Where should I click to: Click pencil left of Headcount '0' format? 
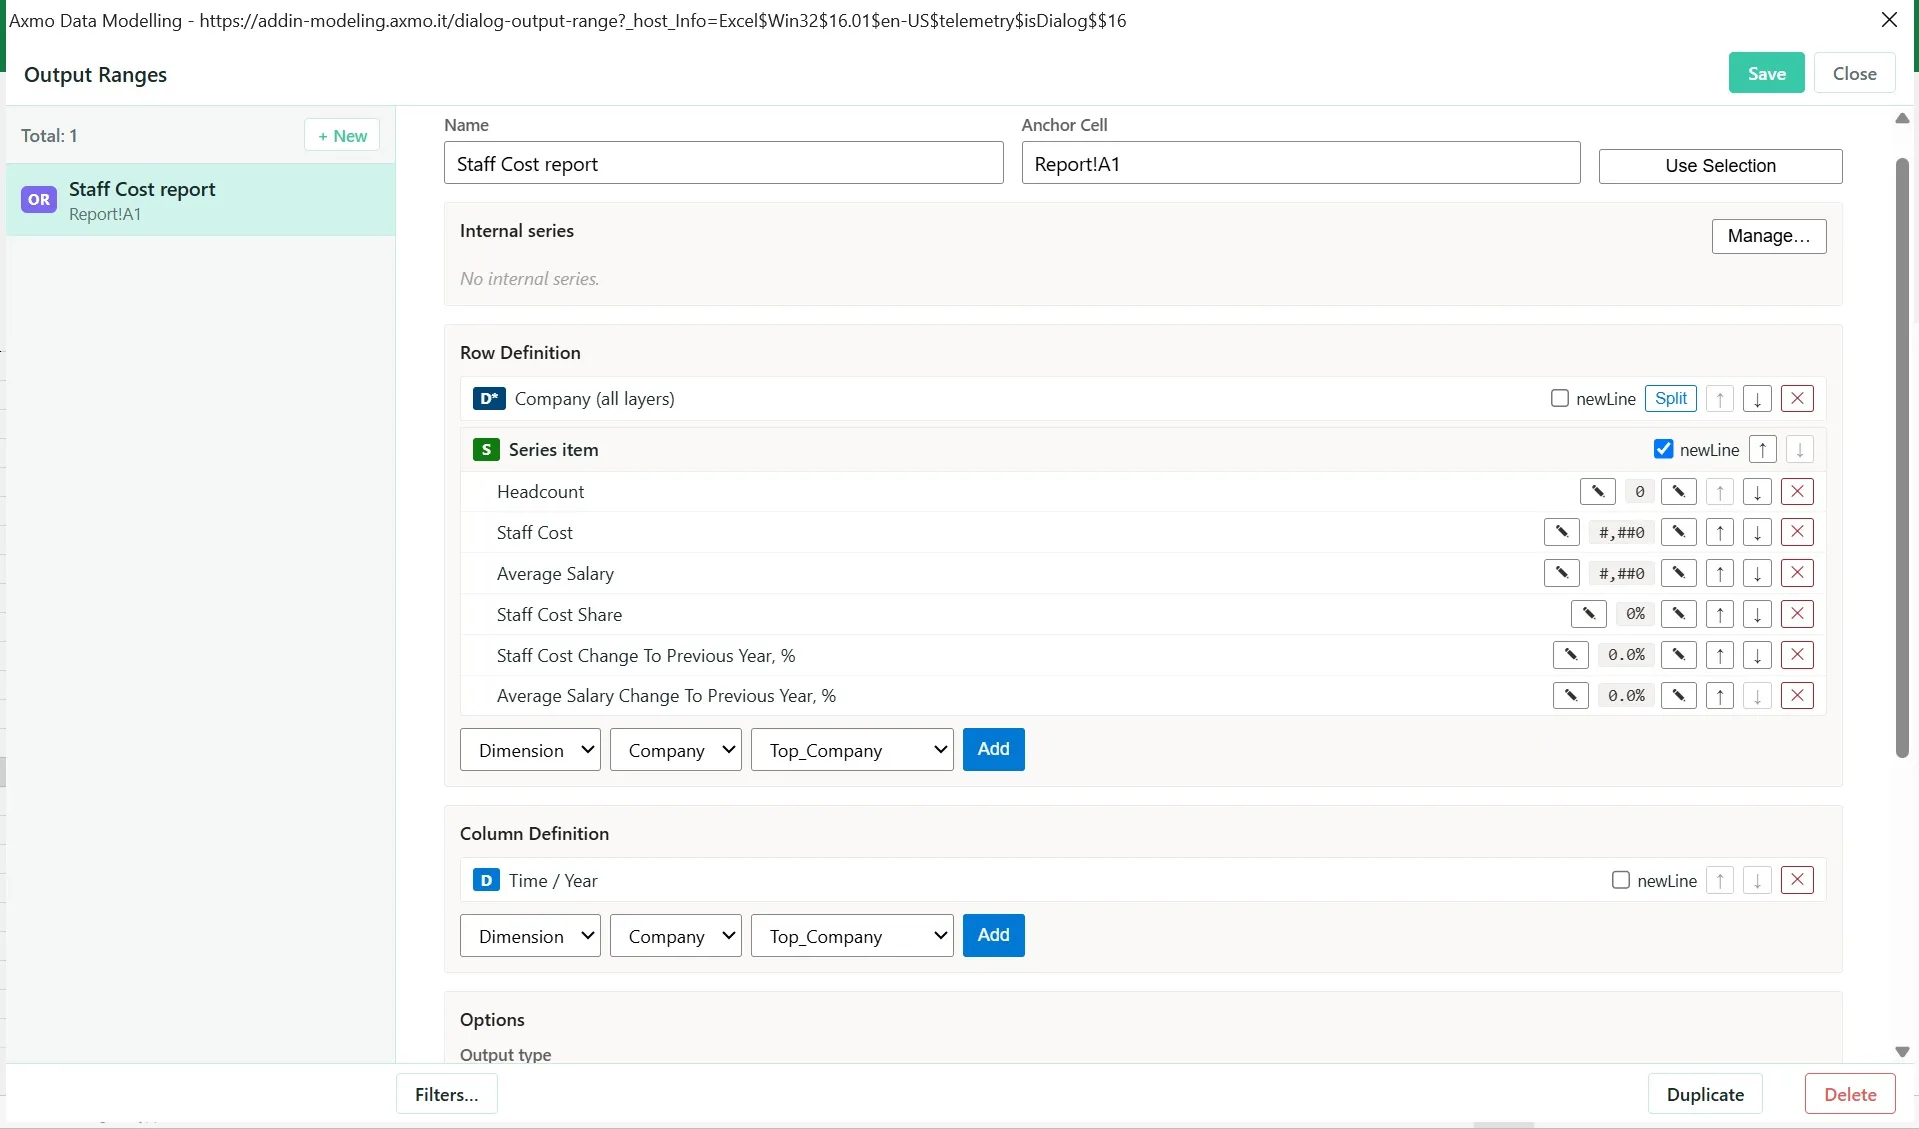[1598, 492]
